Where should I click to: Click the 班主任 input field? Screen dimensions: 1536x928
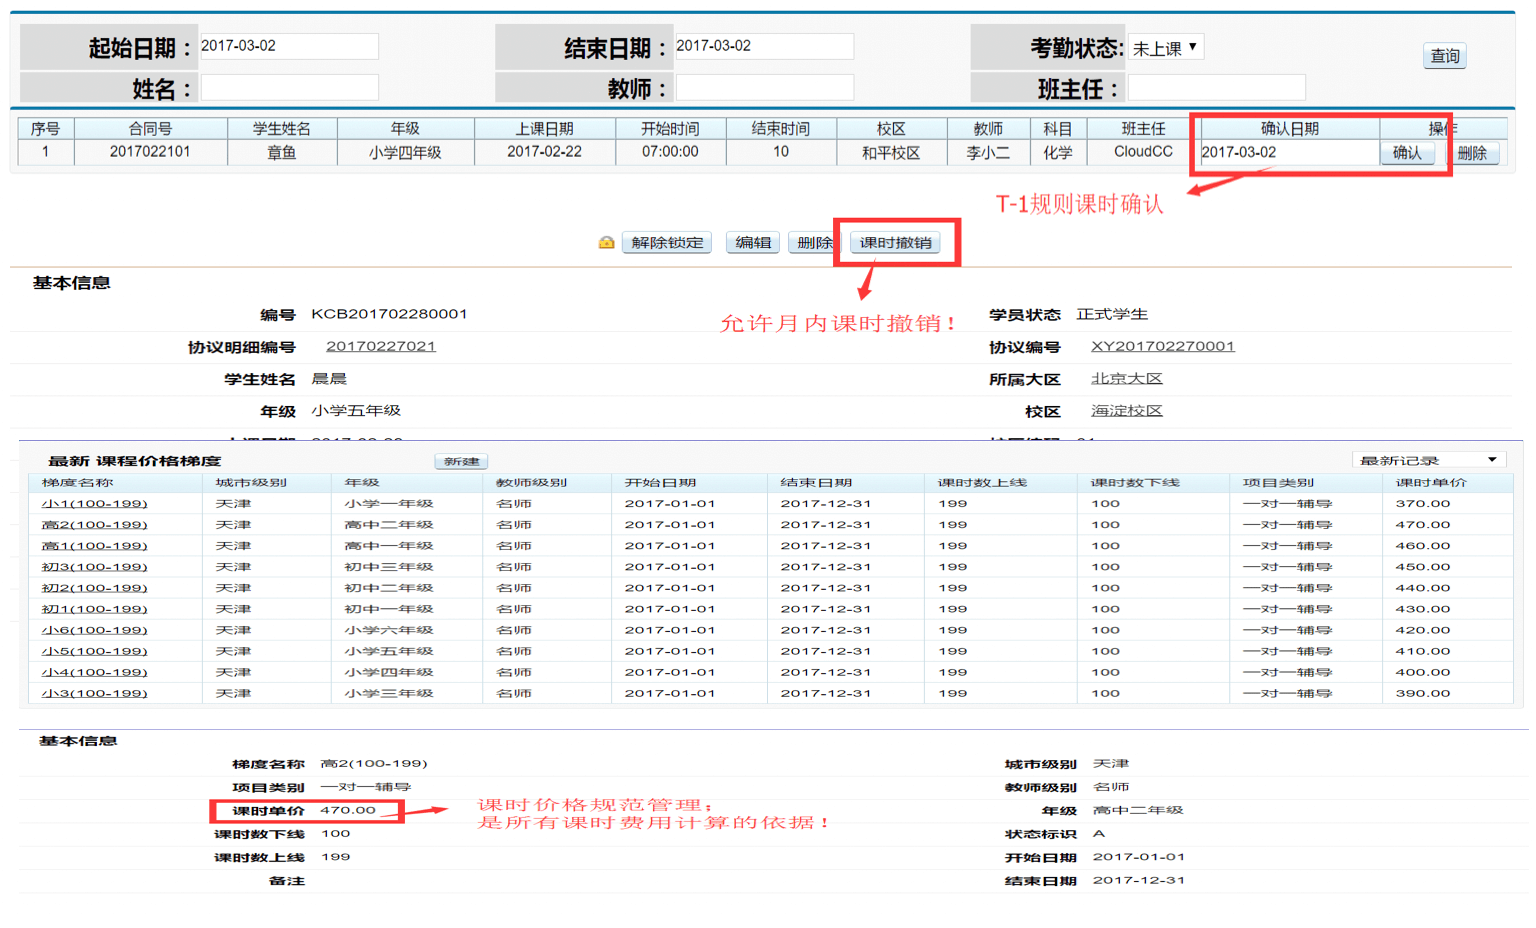coord(1216,88)
